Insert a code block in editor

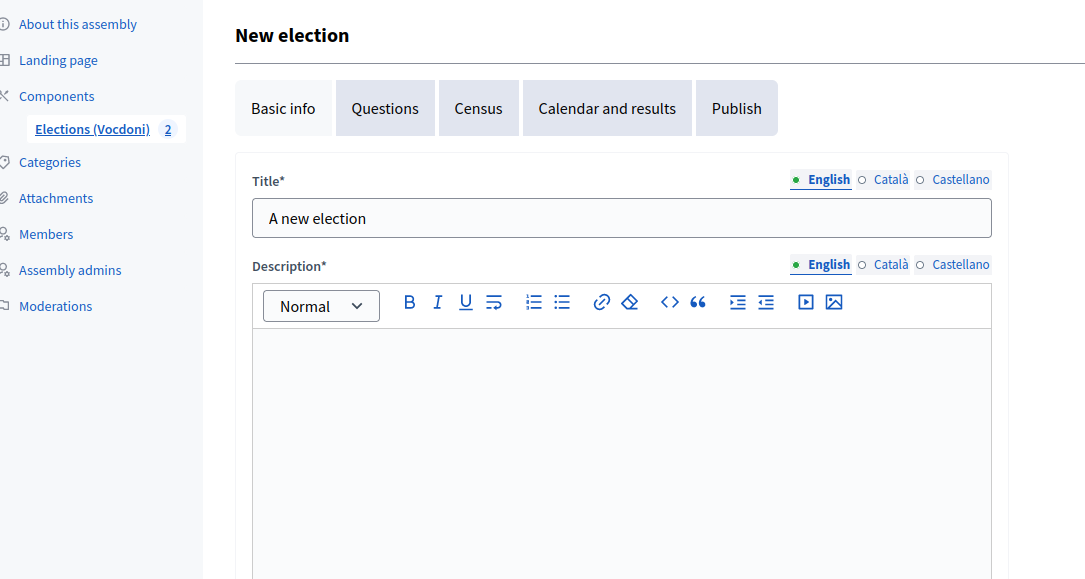(x=669, y=302)
